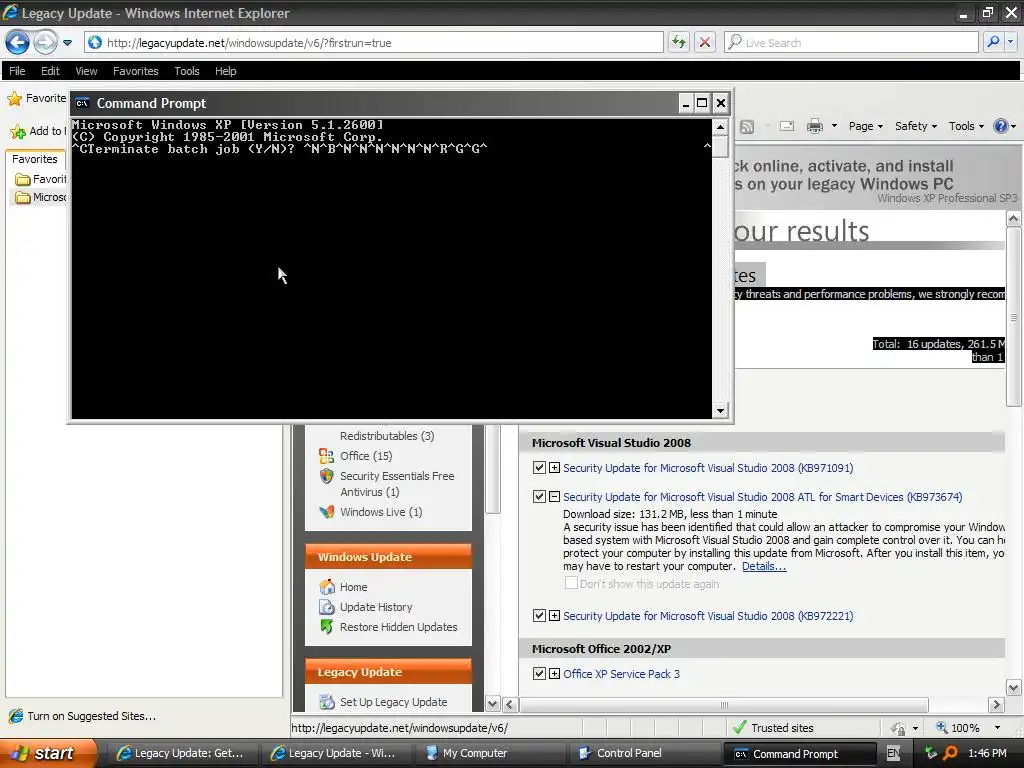Switch to Legacy Update: Get... taskbar window
The height and width of the screenshot is (768, 1024).
coord(184,753)
